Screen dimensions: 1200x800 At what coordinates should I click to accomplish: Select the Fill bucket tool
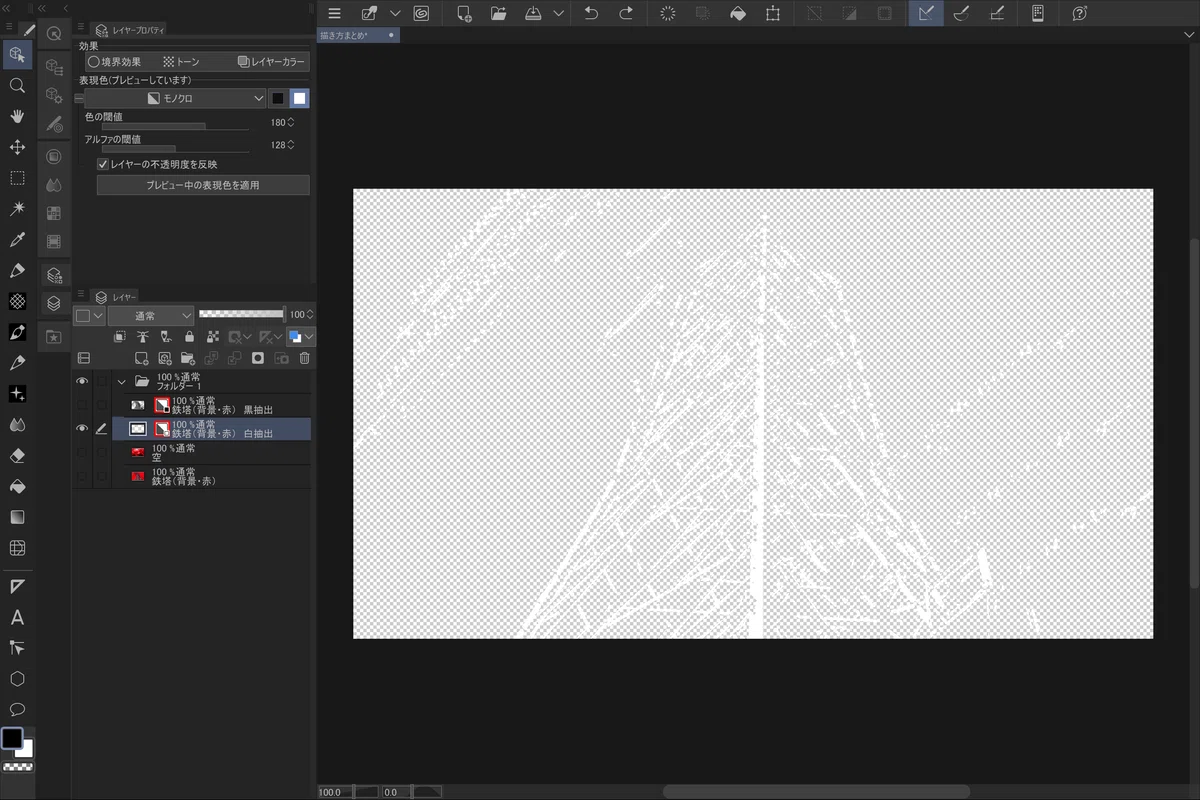pyautogui.click(x=17, y=486)
